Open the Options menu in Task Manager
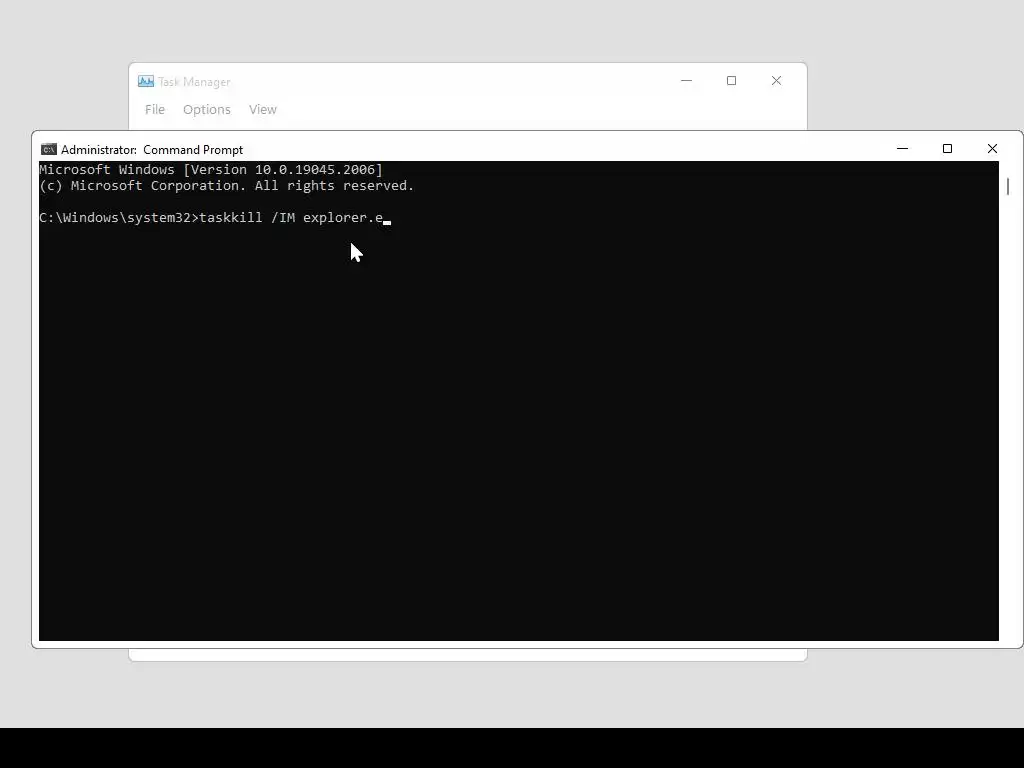This screenshot has height=768, width=1024. pos(206,110)
